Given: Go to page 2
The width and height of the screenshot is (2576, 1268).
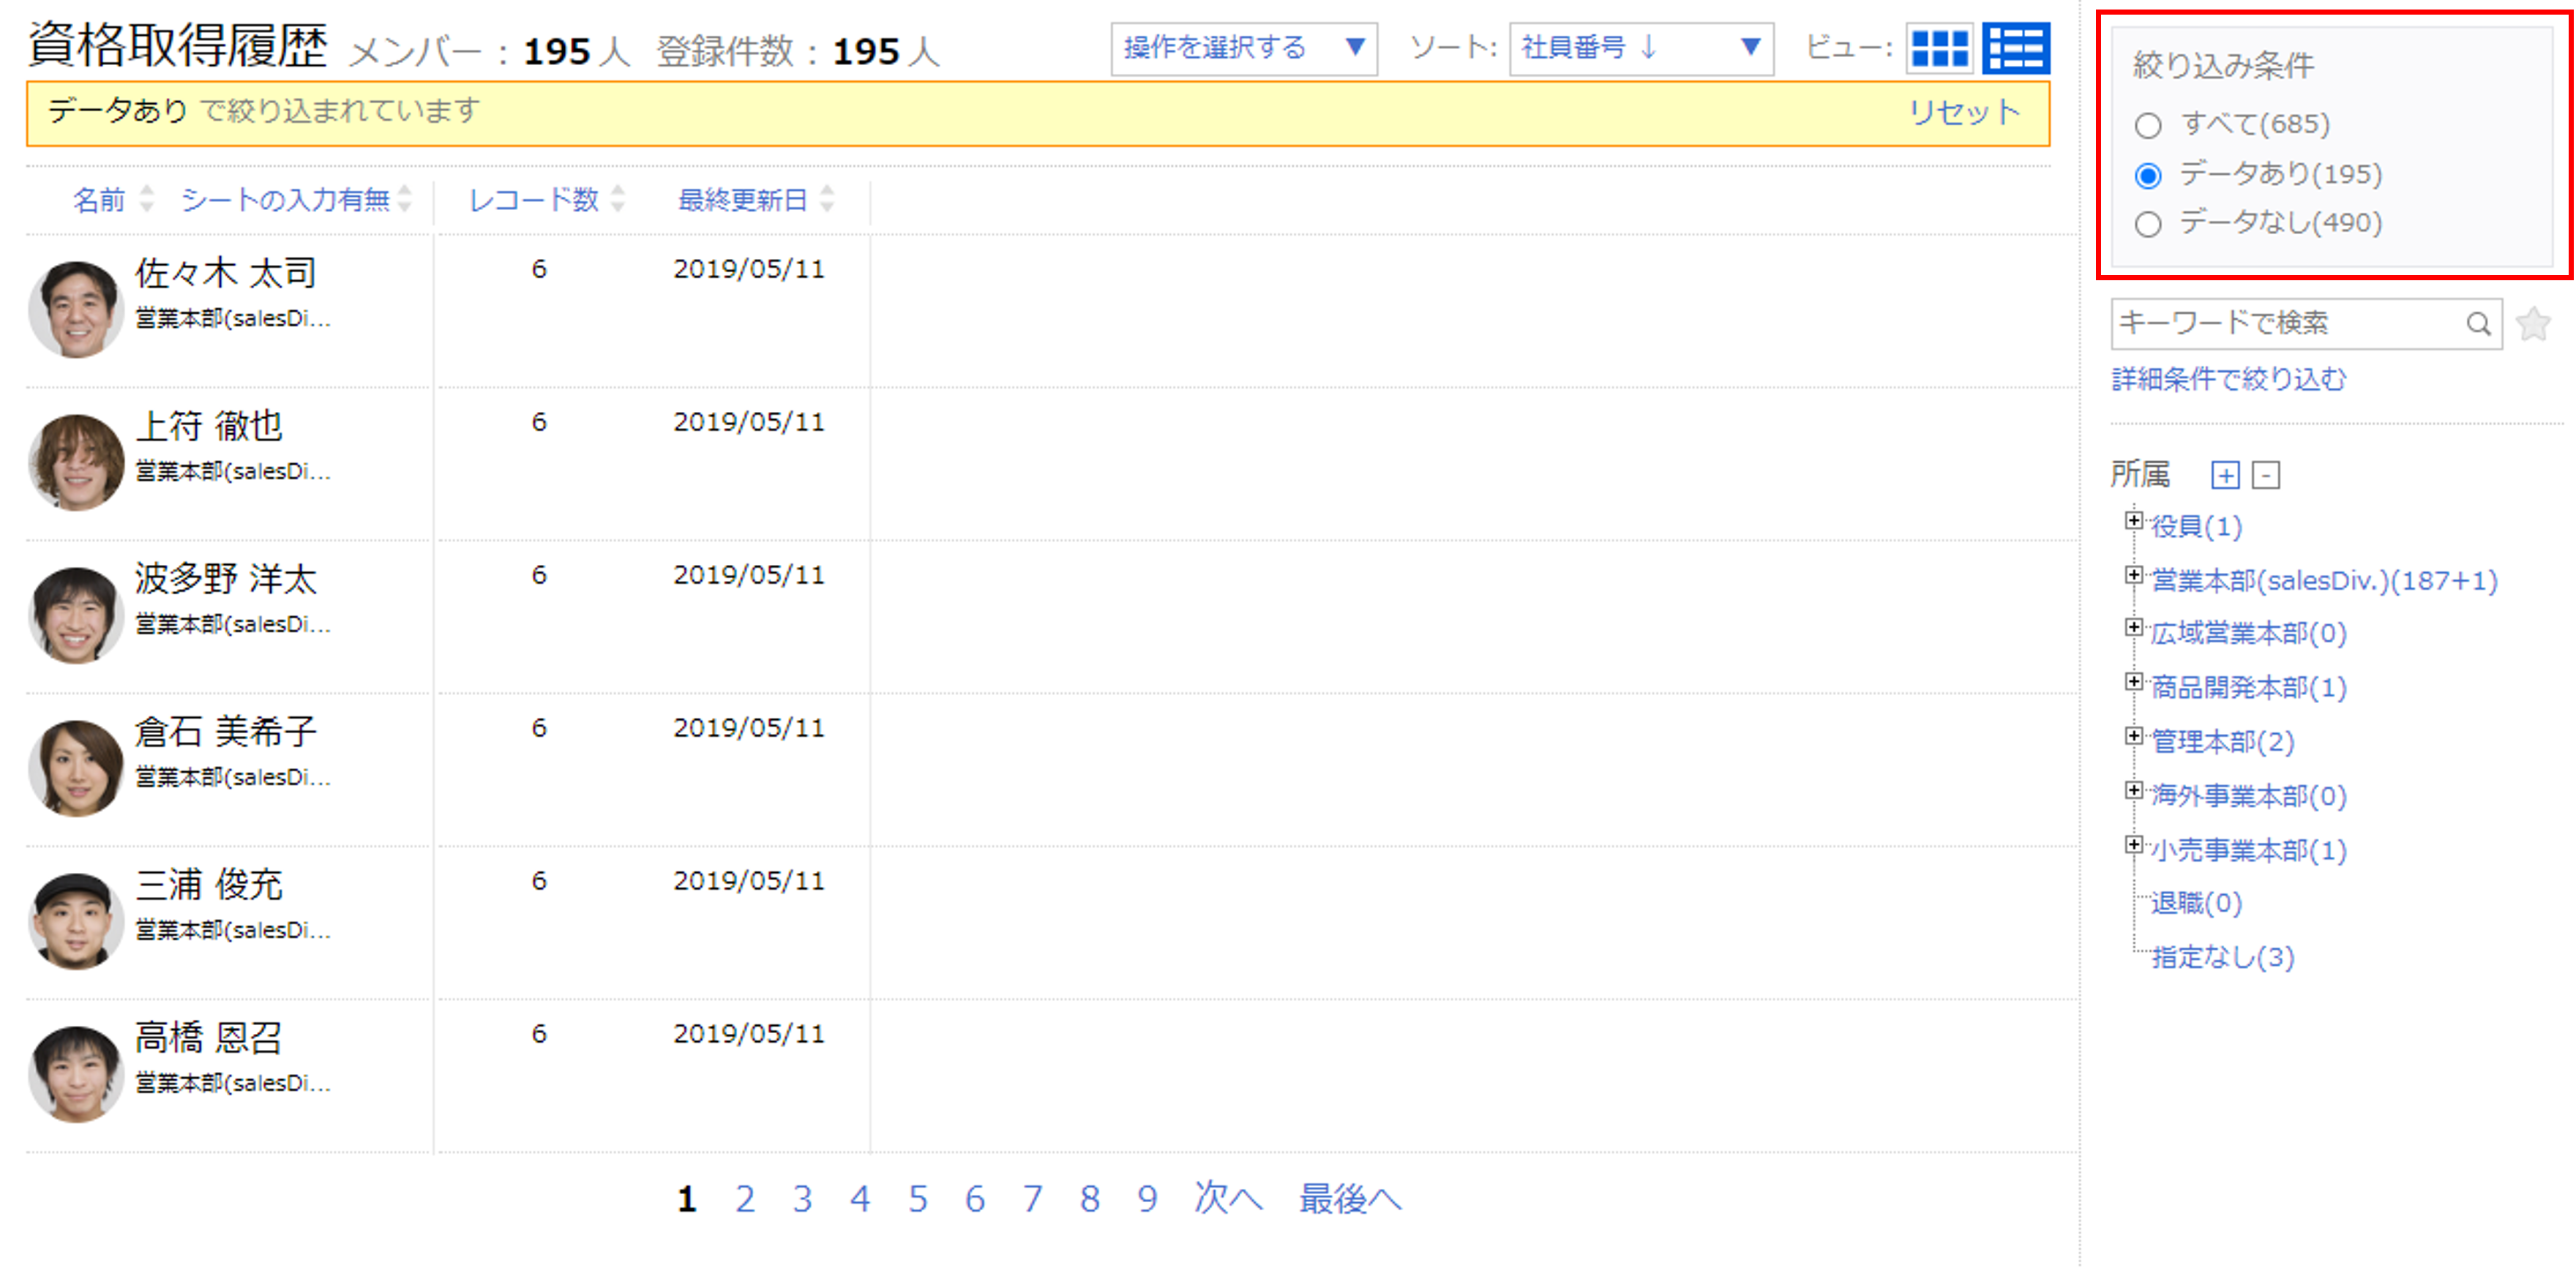Looking at the screenshot, I should (x=745, y=1198).
